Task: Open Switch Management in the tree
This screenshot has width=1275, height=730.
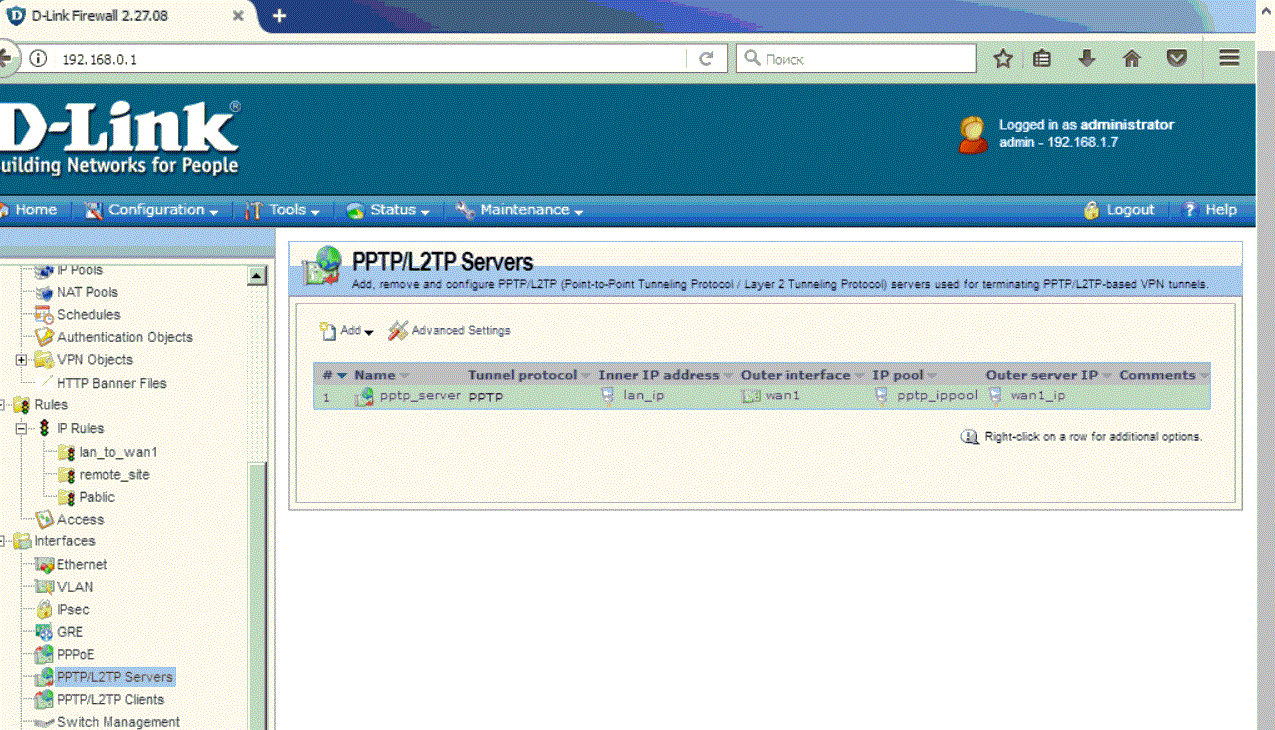Action: coord(118,722)
